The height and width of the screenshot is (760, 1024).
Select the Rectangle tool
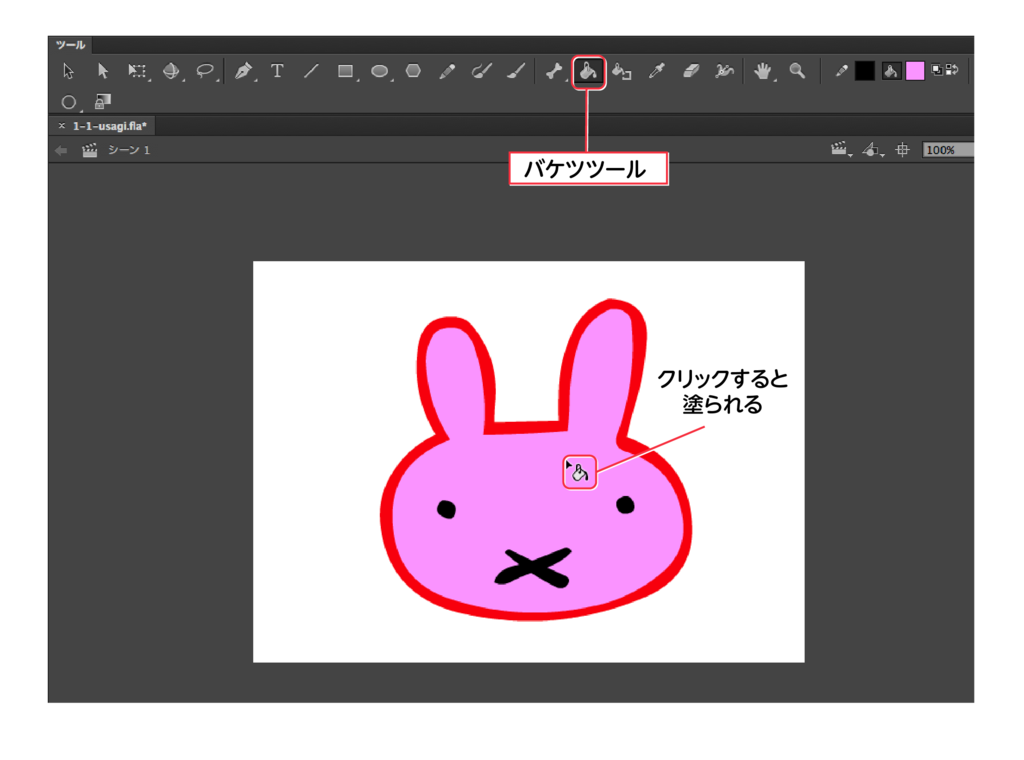tap(345, 71)
